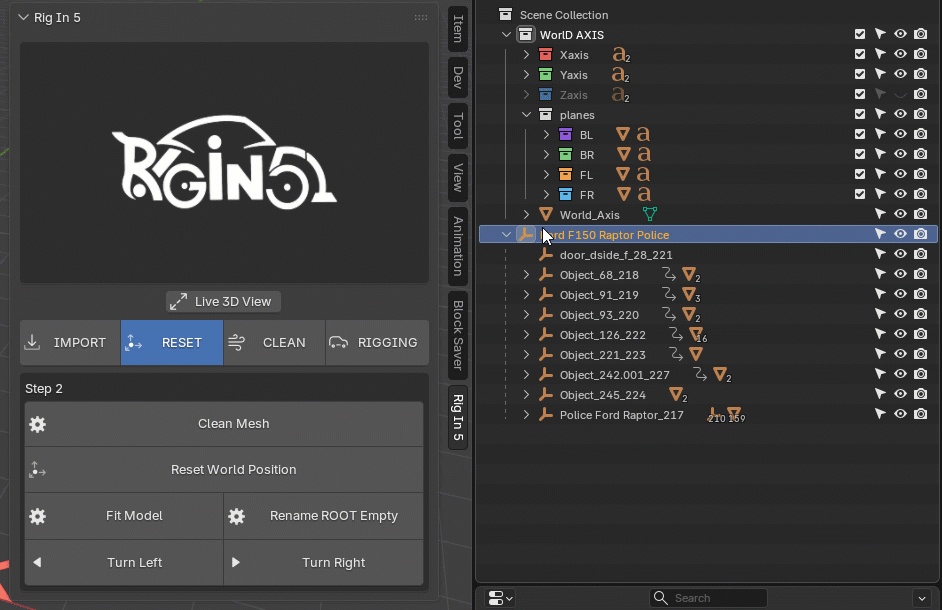Click Rename ROOT Empty button
The height and width of the screenshot is (610, 942).
click(323, 516)
